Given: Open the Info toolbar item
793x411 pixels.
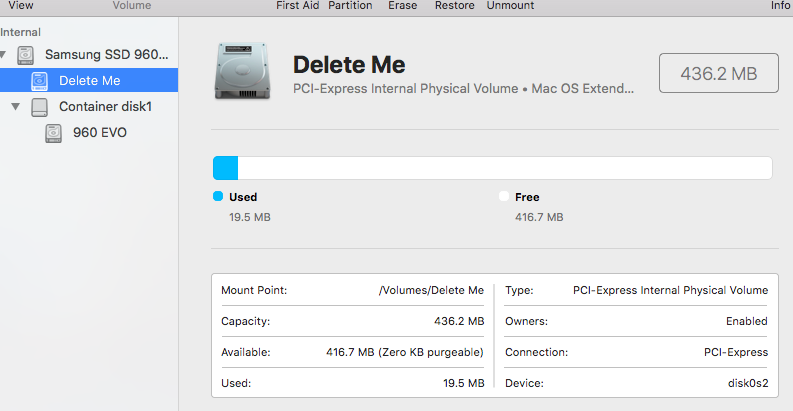Looking at the screenshot, I should point(780,6).
